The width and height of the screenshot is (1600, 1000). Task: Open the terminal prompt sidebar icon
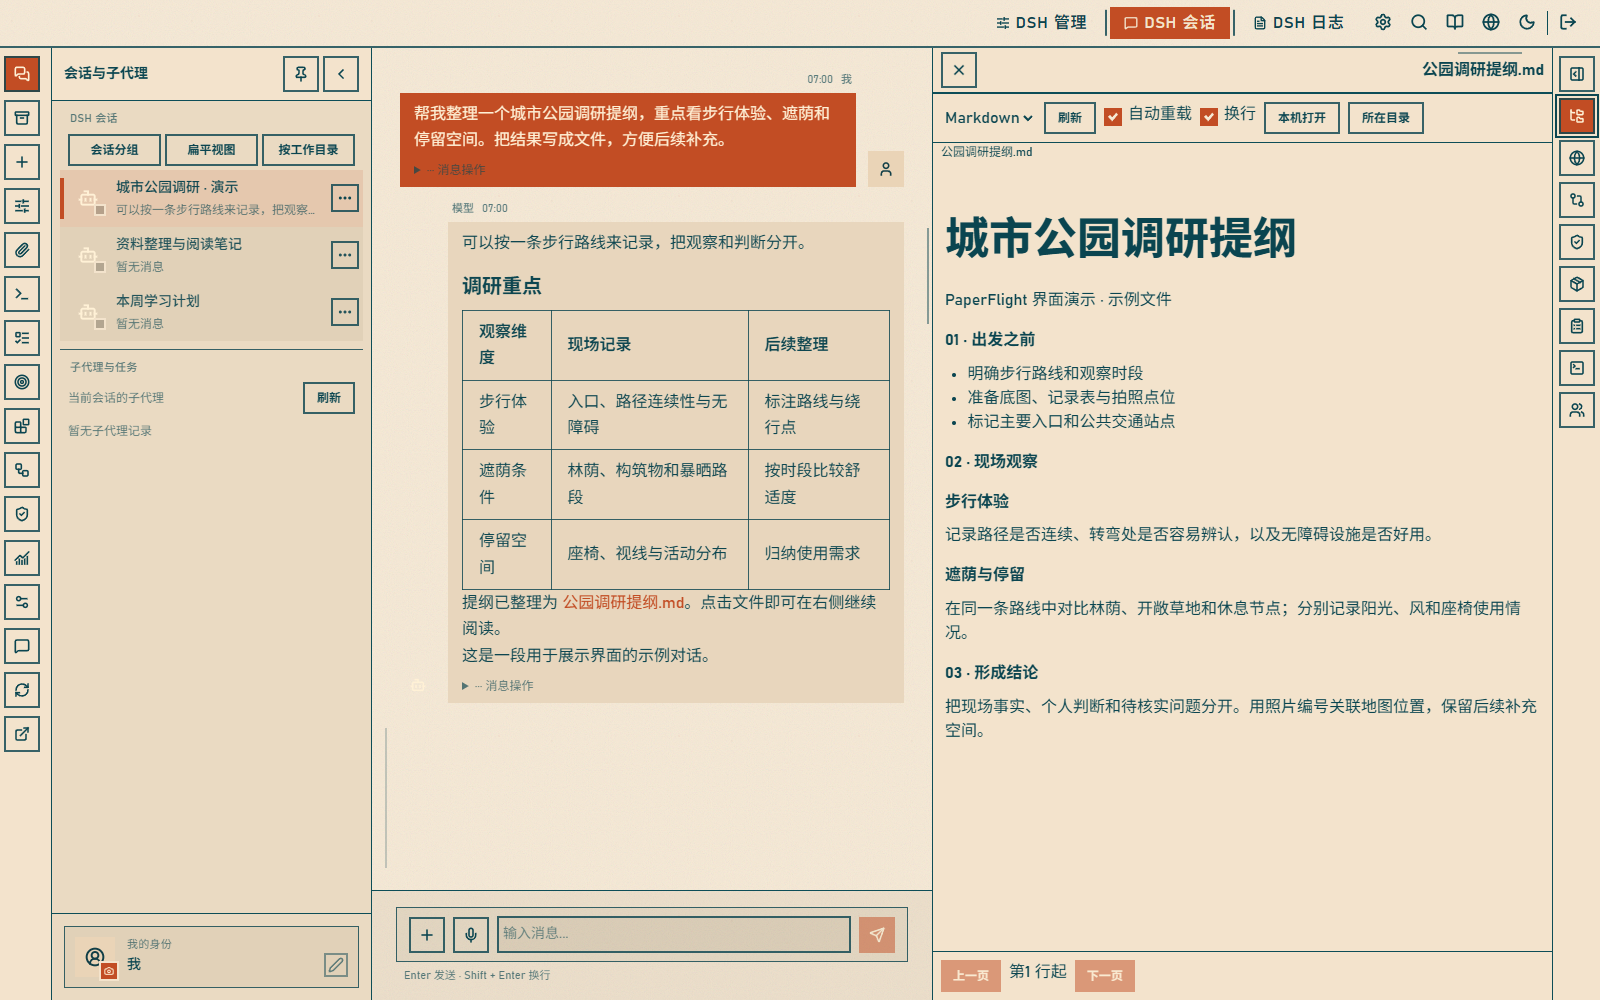click(x=22, y=294)
